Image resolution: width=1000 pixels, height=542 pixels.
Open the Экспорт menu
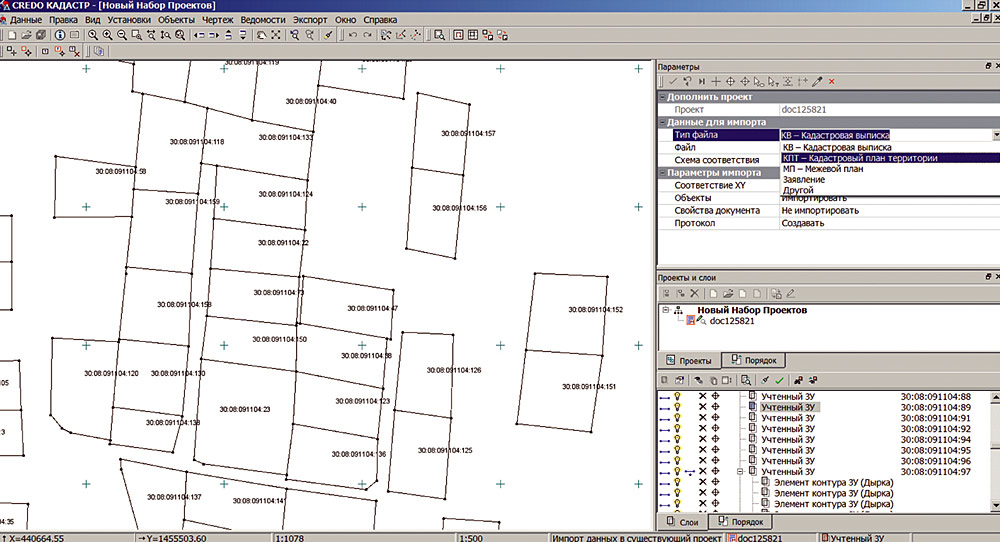click(x=310, y=20)
